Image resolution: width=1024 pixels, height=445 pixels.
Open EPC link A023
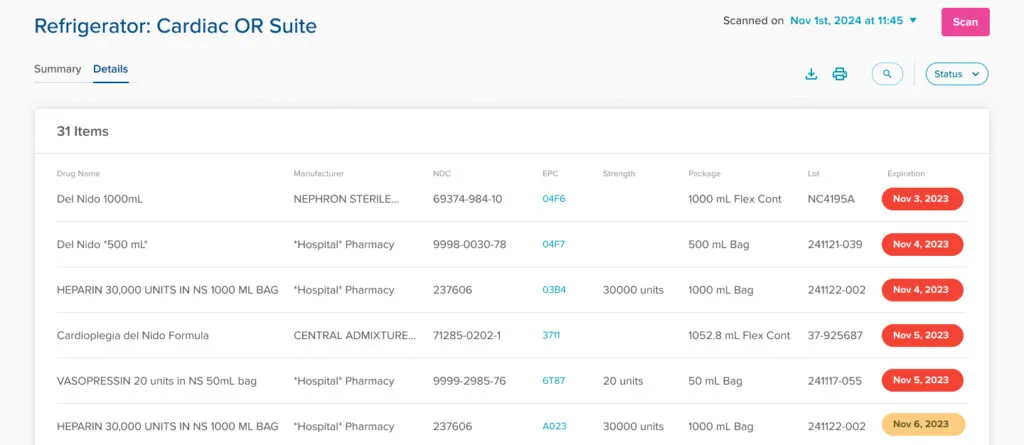(x=554, y=426)
